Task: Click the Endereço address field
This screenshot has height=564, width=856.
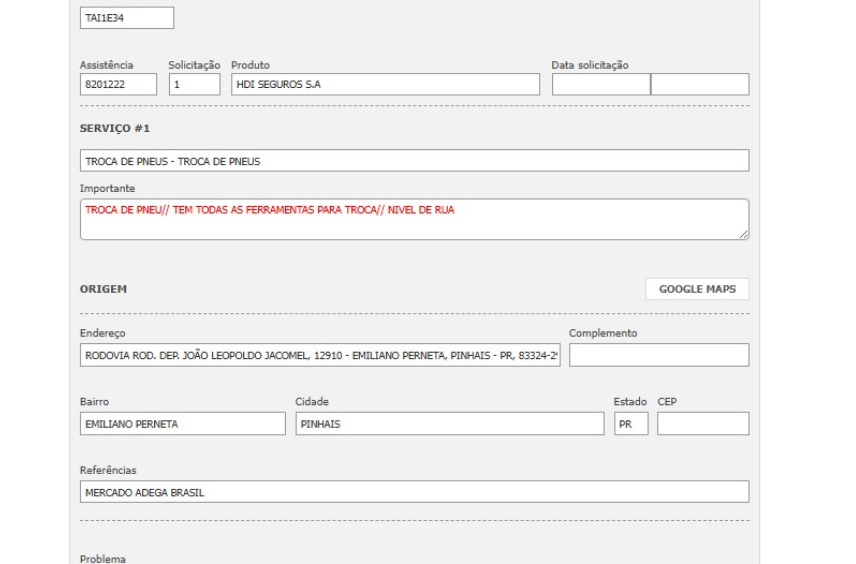Action: tap(320, 355)
